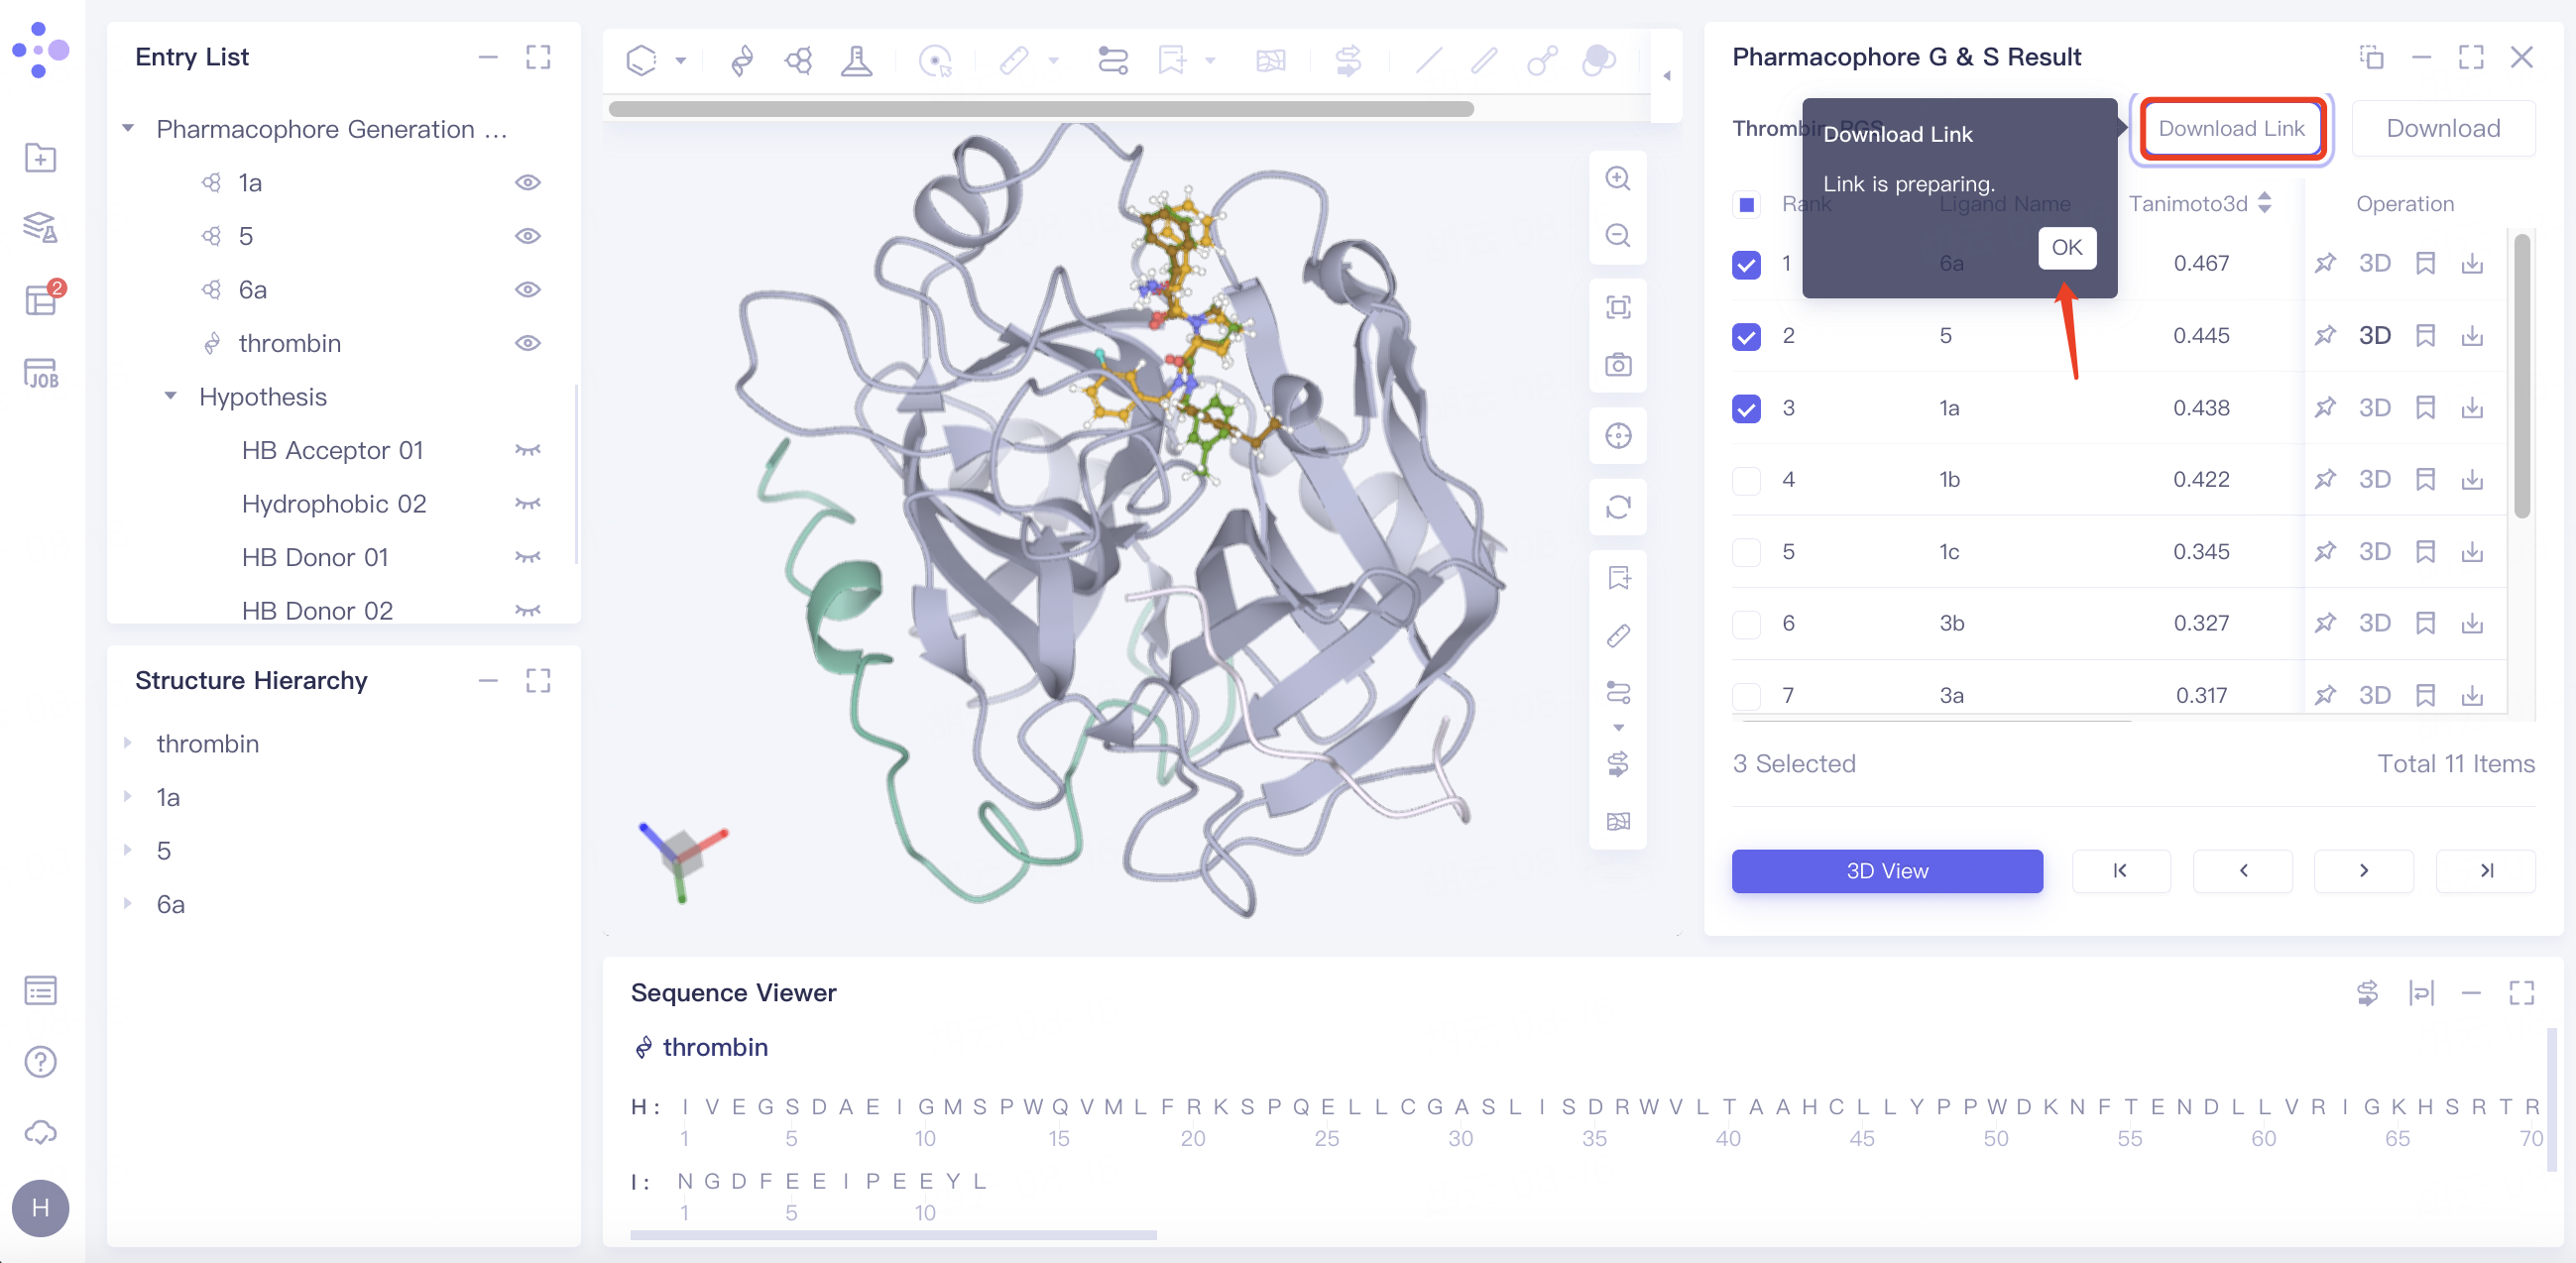This screenshot has height=1263, width=2576.
Task: Open the list panel icon in sidebar
Action: pyautogui.click(x=40, y=990)
